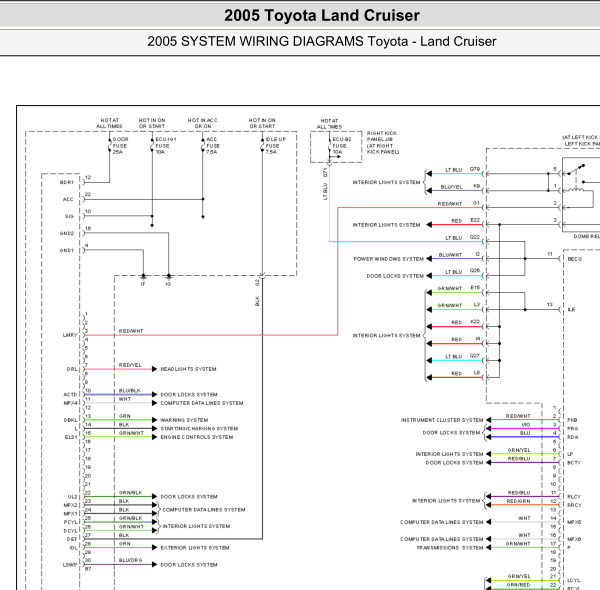Click 'POWER WINDOWS SYSTEM' reference text
This screenshot has width=600, height=590.
(389, 259)
